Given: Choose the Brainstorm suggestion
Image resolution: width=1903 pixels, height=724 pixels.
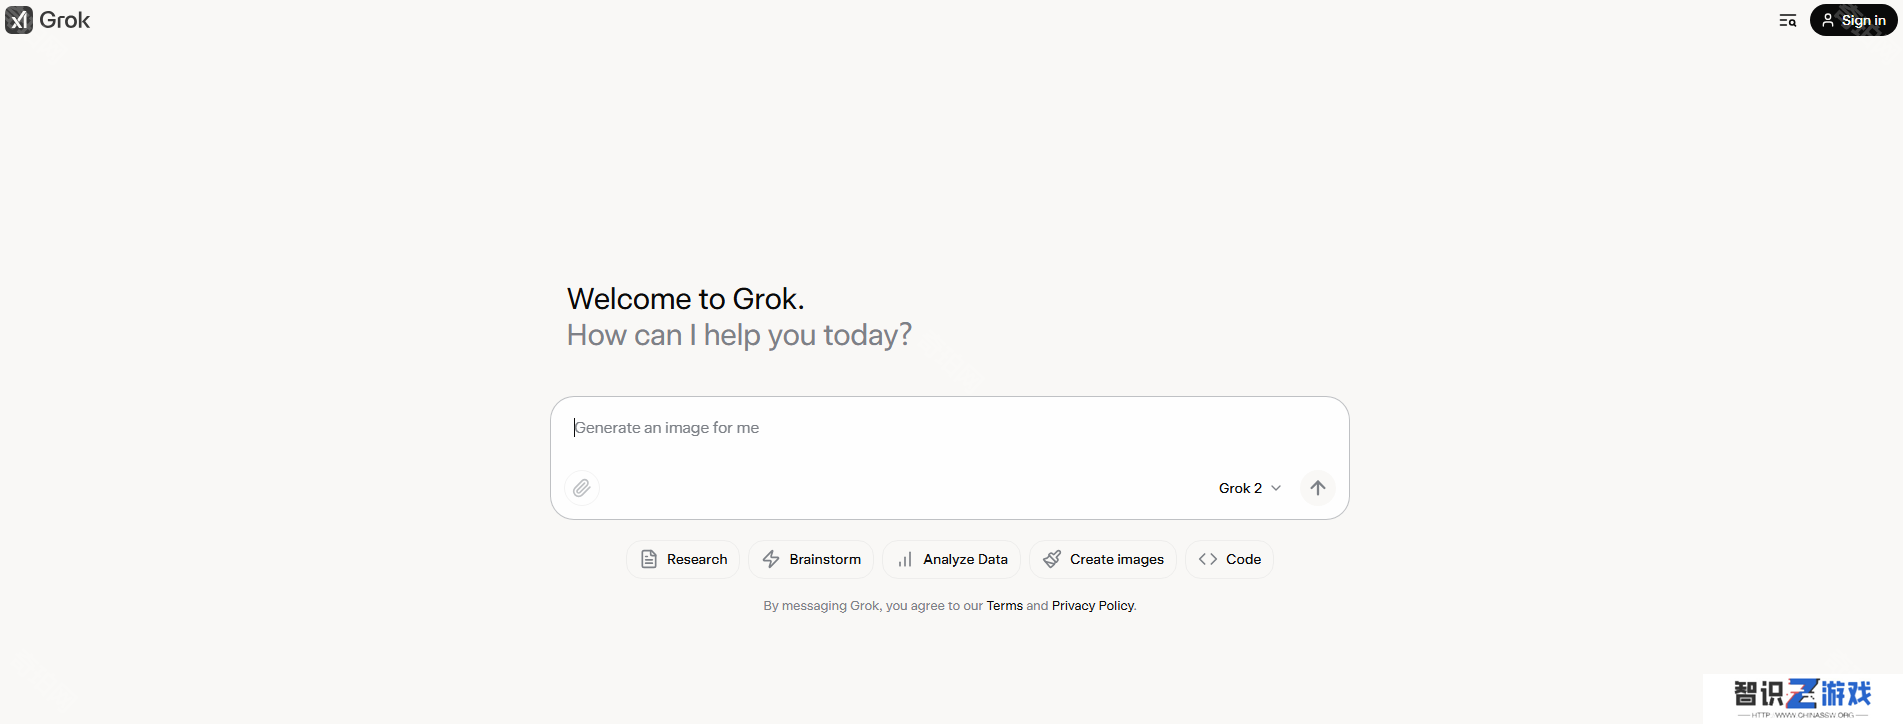Looking at the screenshot, I should point(811,559).
